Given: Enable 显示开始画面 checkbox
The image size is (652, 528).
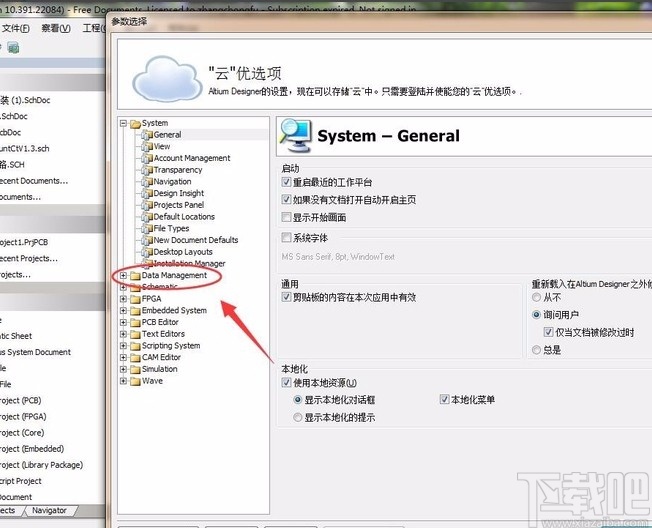Looking at the screenshot, I should coord(286,217).
